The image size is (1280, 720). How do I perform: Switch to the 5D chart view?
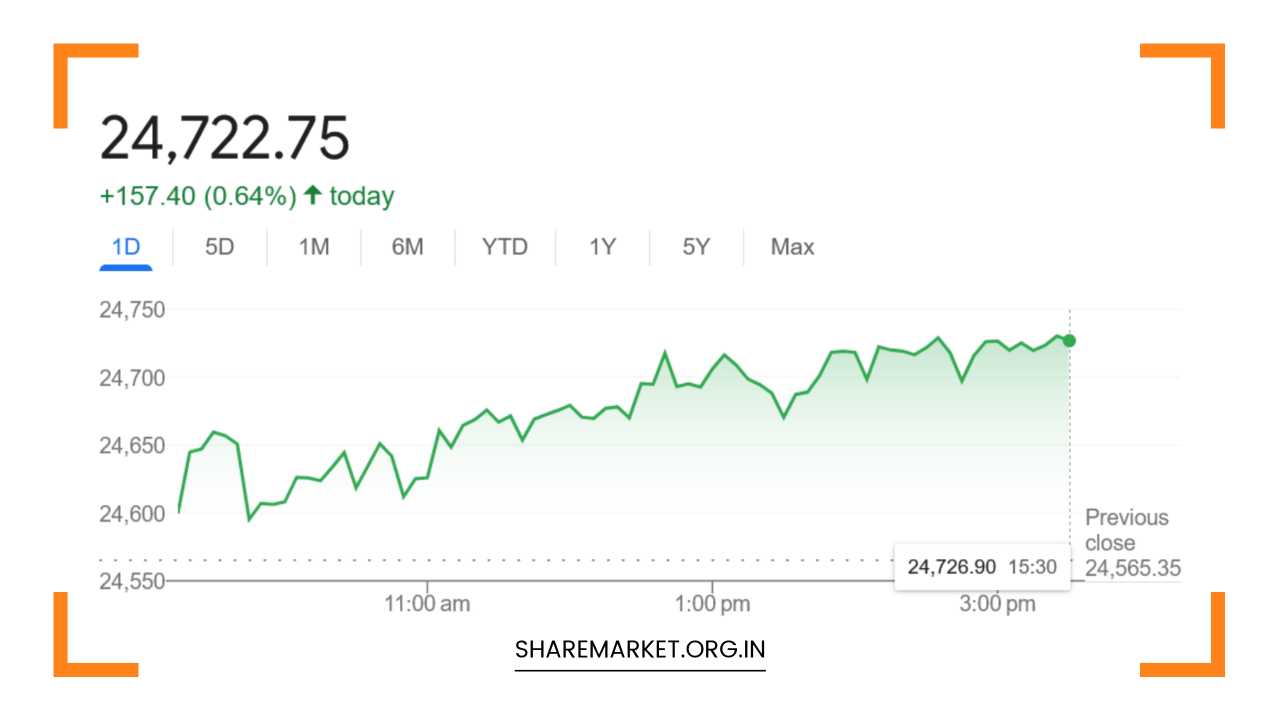tap(219, 246)
